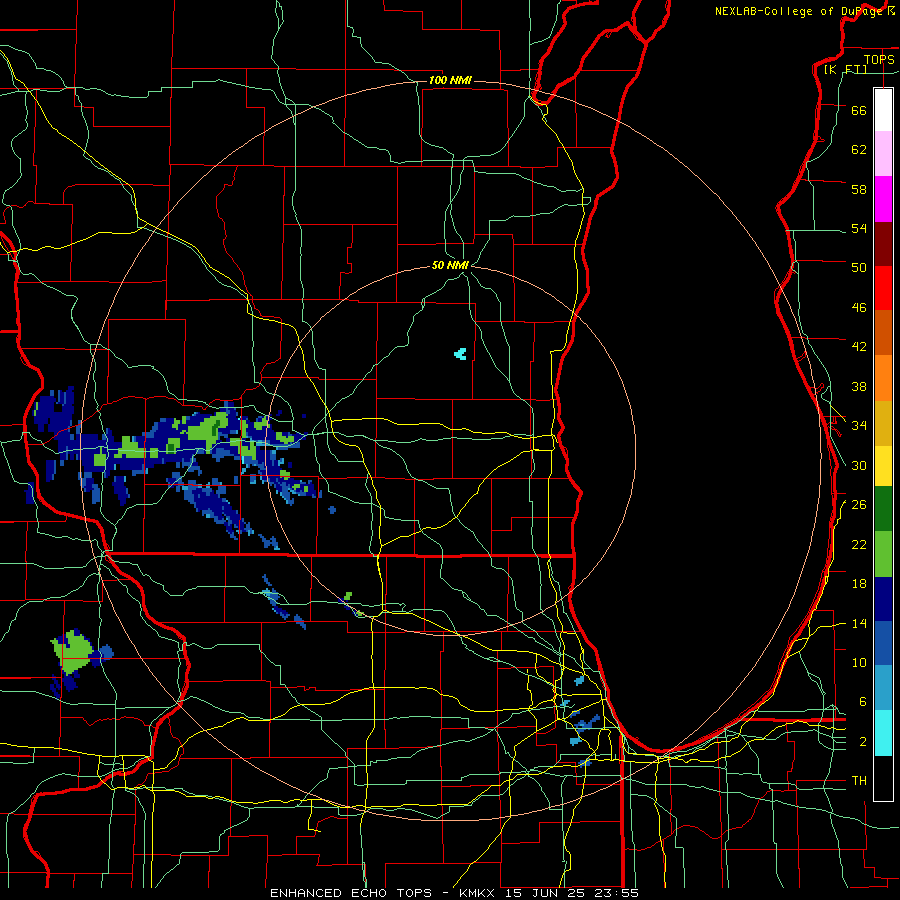This screenshot has height=900, width=900.
Task: Click the 'TH' legend label
Action: pyautogui.click(x=859, y=781)
